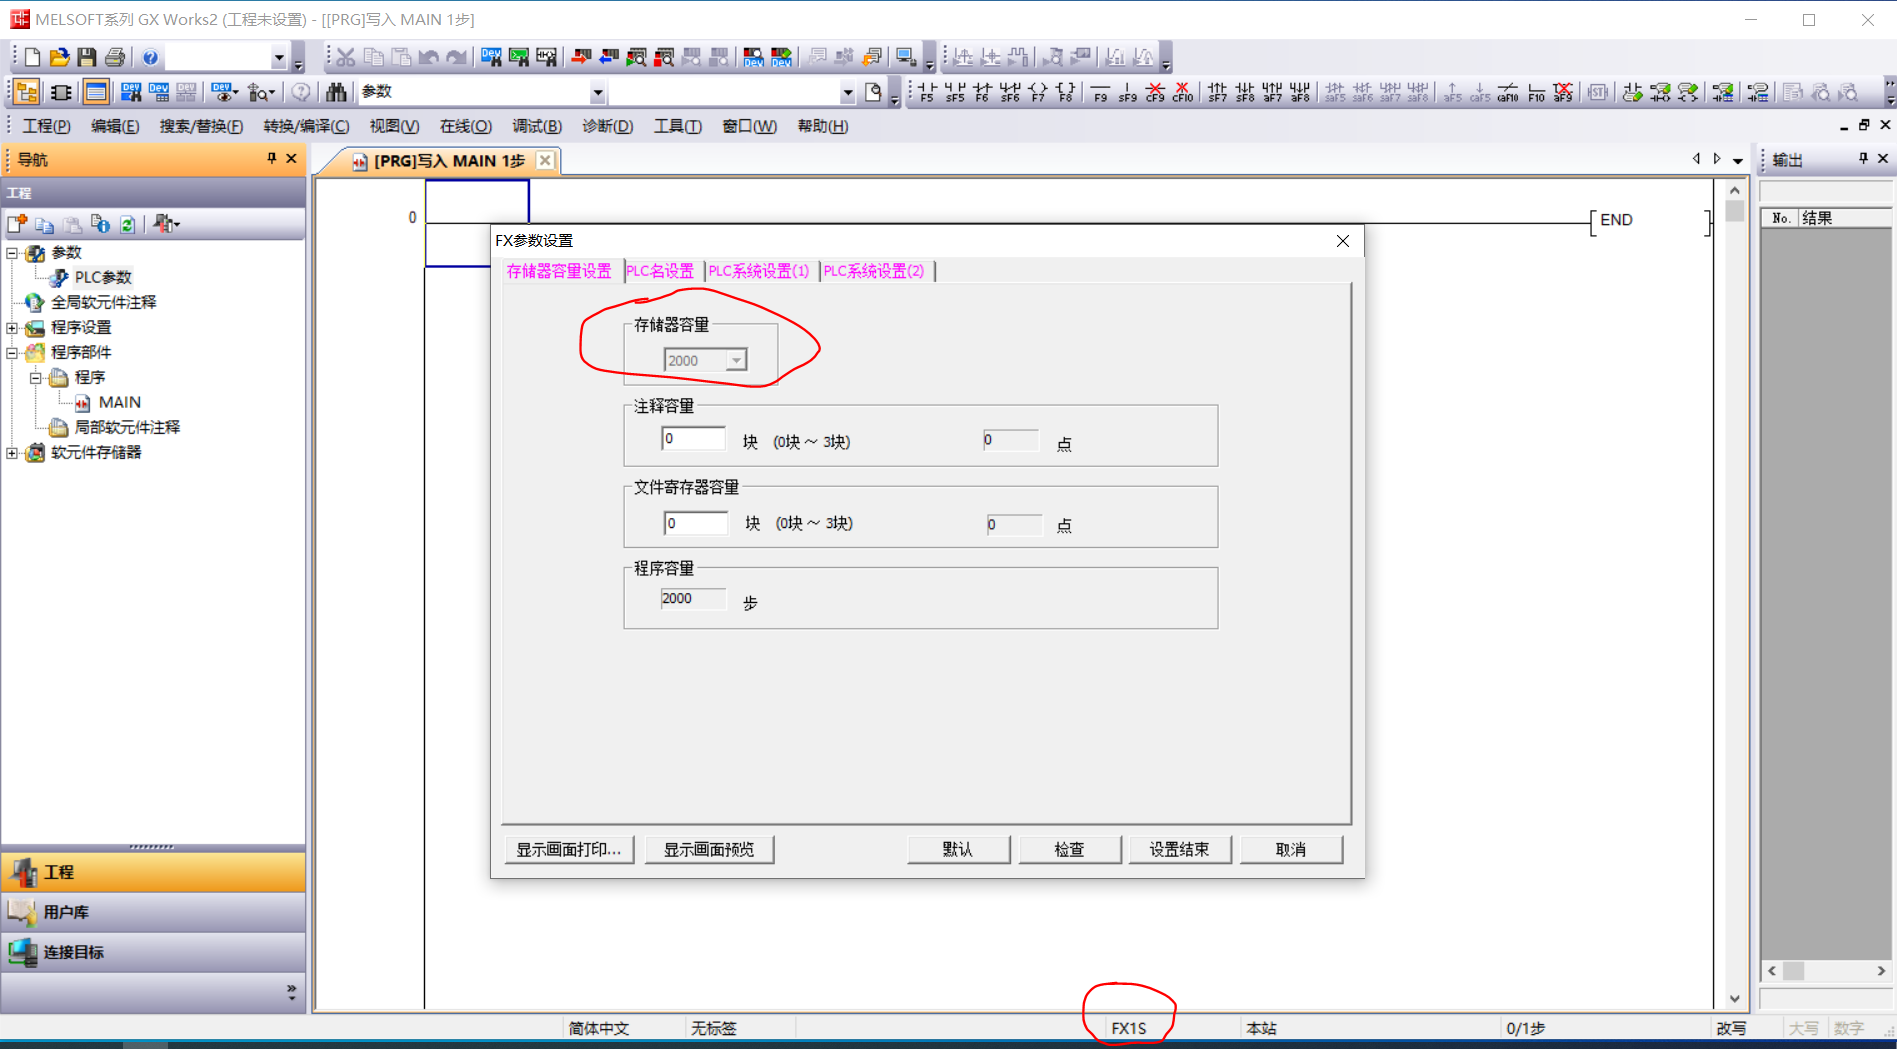Expand the 软元件存储器 tree node
This screenshot has height=1049, width=1897.
pyautogui.click(x=12, y=453)
